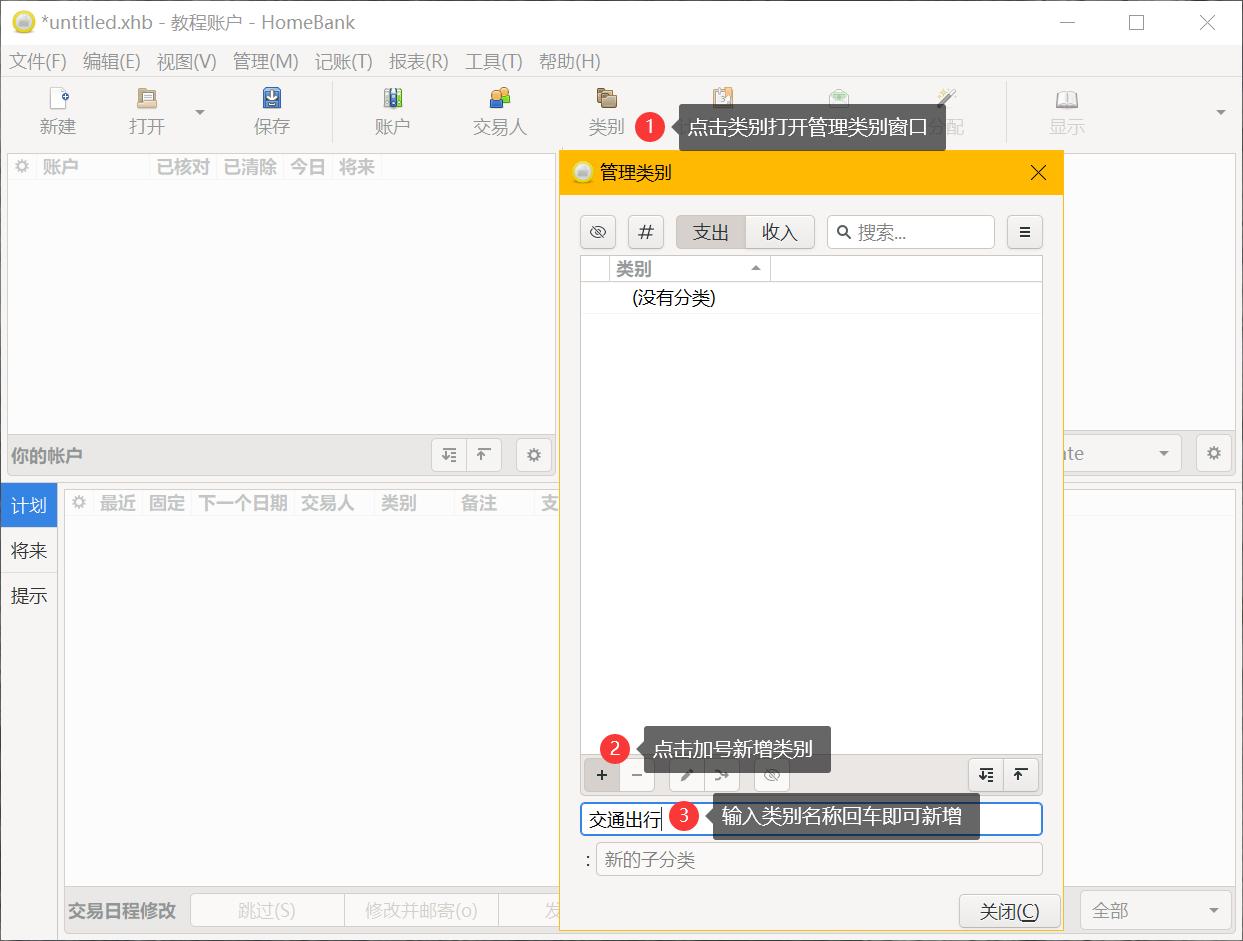The height and width of the screenshot is (941, 1243).
Task: Create a new file with 新建 icon
Action: tap(57, 110)
